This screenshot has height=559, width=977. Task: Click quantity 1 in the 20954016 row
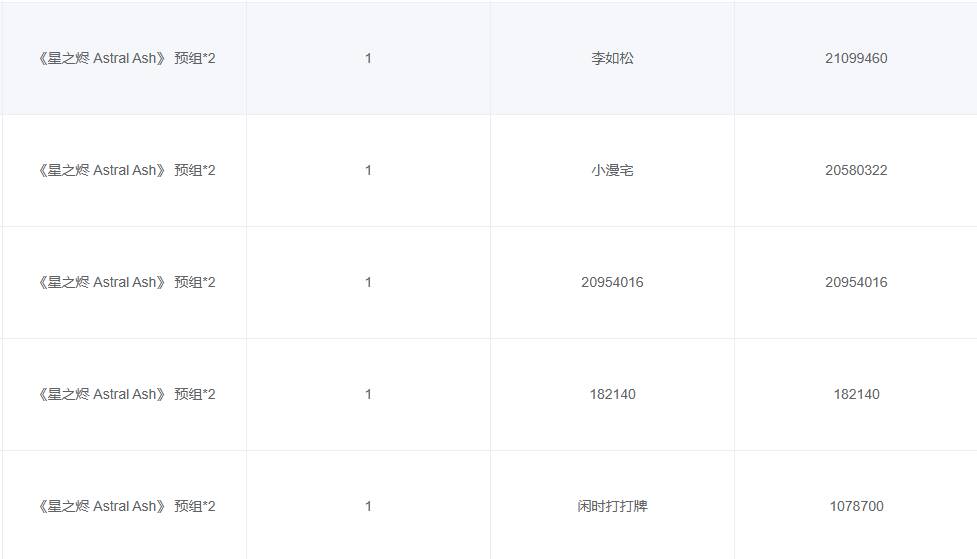point(368,282)
